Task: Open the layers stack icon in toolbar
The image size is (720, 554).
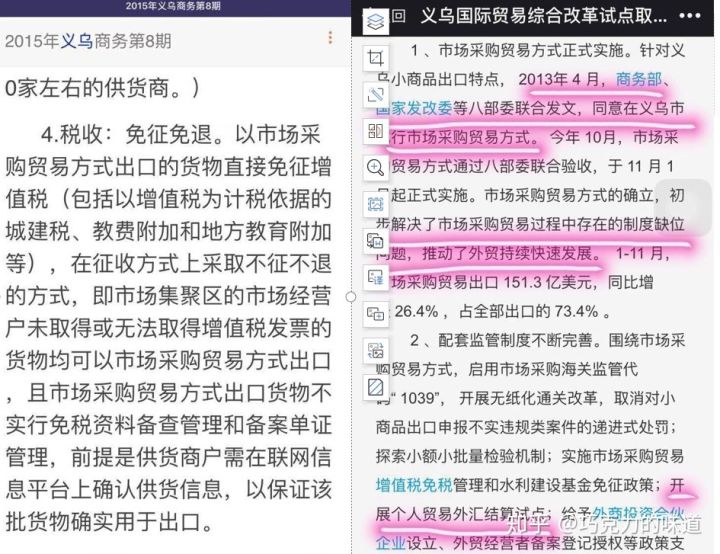Action: point(376,21)
